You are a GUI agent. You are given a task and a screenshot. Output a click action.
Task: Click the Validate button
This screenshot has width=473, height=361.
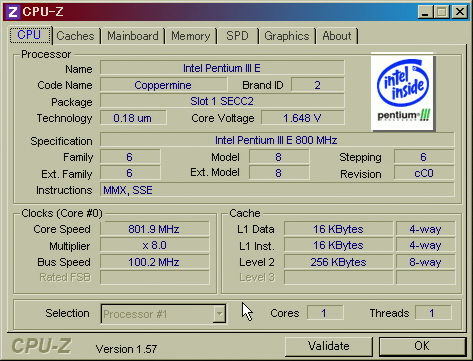tap(329, 346)
